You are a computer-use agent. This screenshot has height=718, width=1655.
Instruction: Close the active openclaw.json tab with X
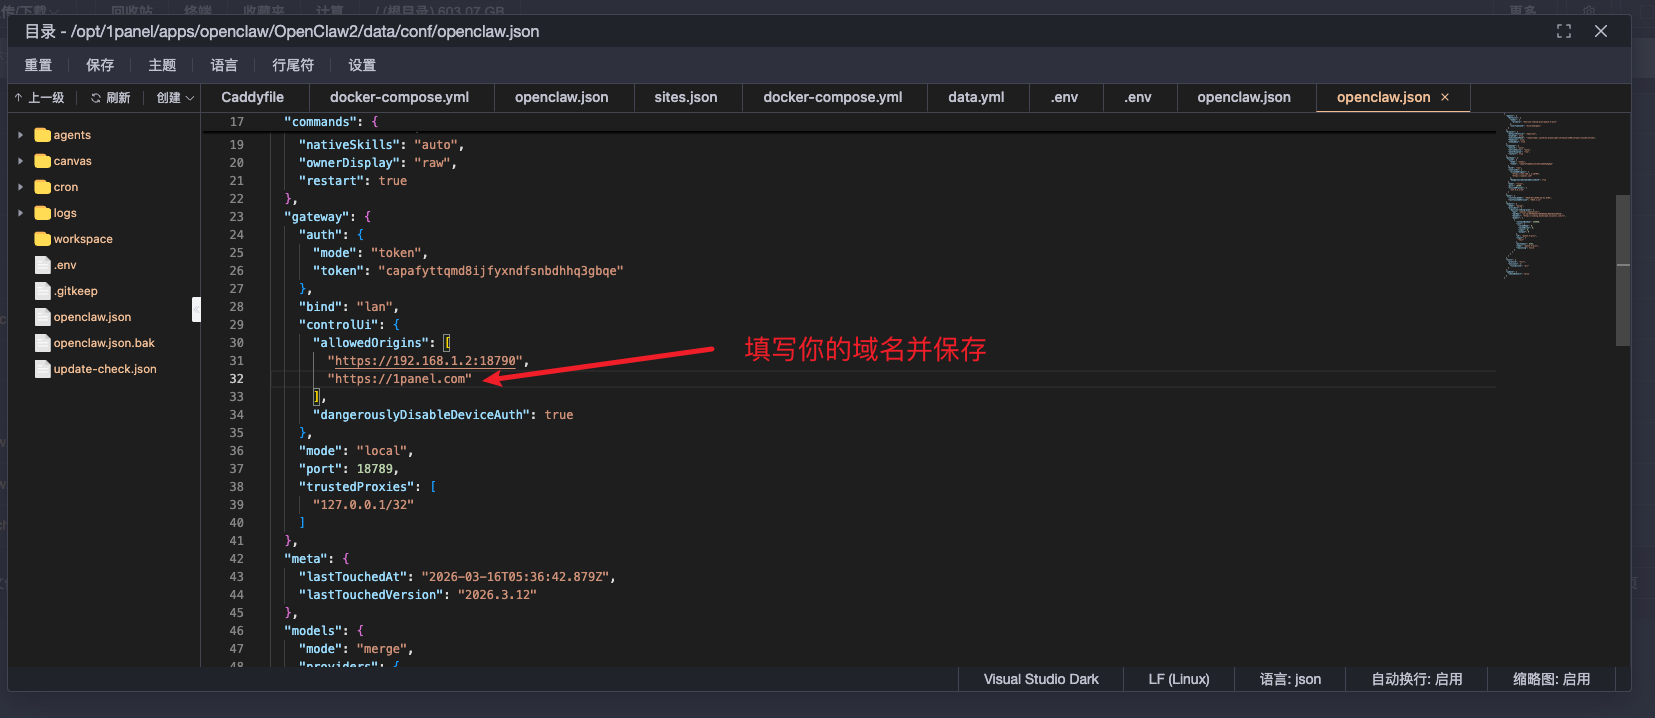(x=1445, y=97)
